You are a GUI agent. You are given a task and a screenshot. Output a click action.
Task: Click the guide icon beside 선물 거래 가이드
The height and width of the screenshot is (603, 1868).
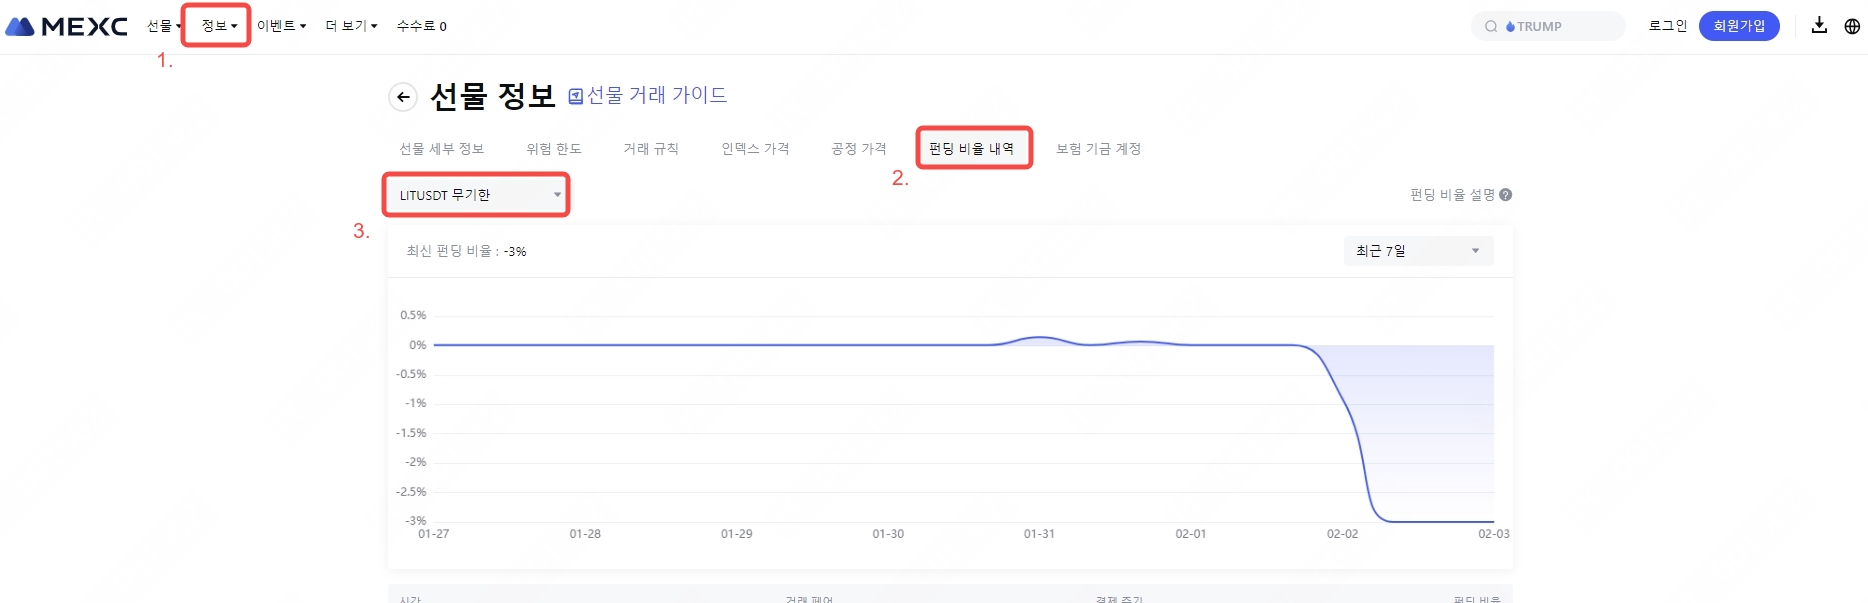(576, 96)
